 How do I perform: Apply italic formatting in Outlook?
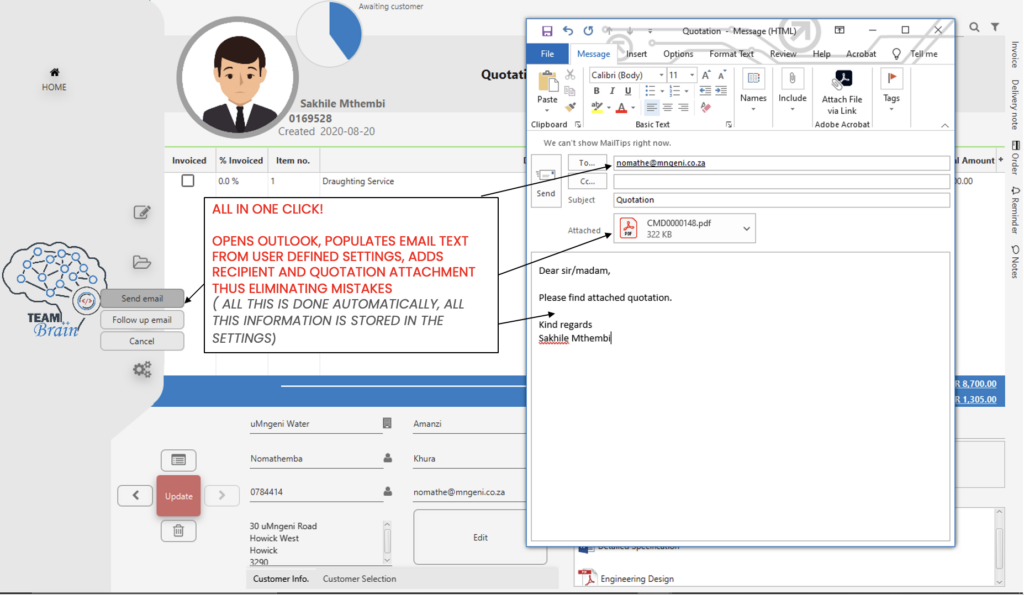pos(612,91)
